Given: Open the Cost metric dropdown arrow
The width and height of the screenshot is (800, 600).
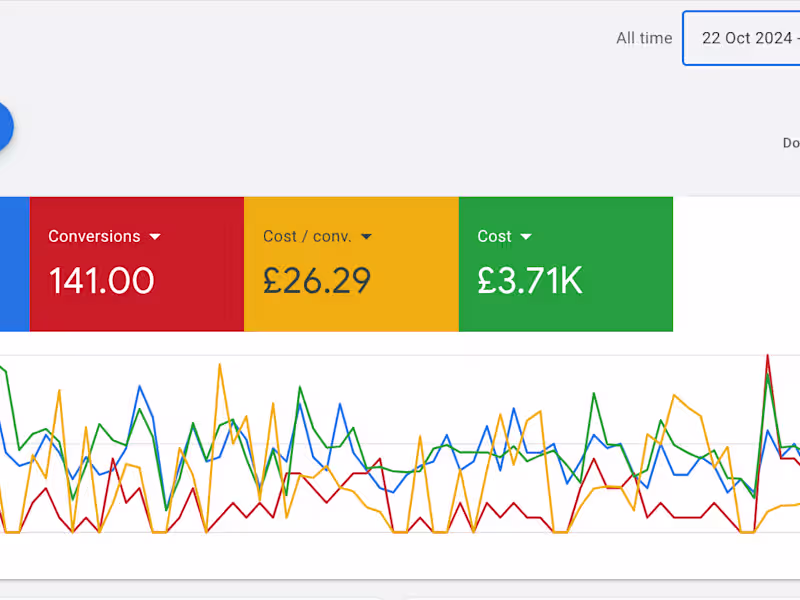Looking at the screenshot, I should 526,237.
